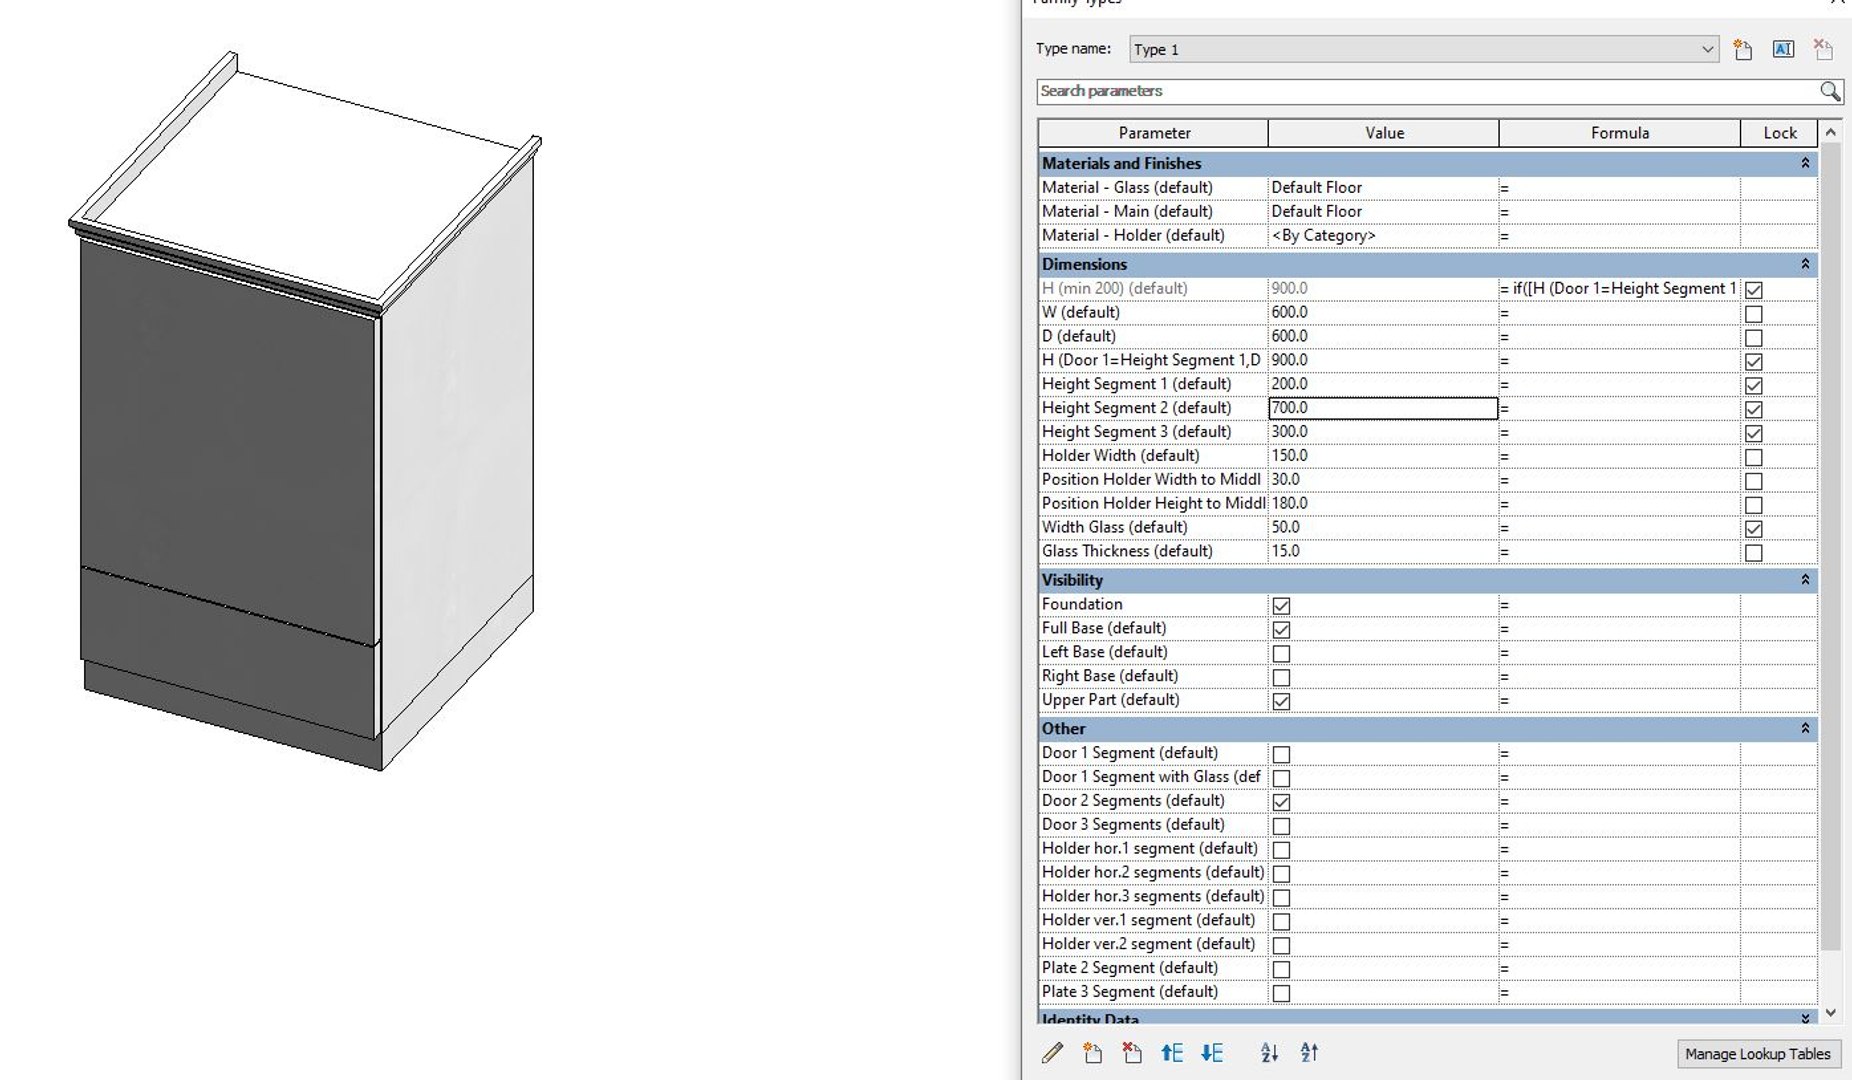Collapse the Dimensions group
The height and width of the screenshot is (1080, 1852).
coord(1805,264)
